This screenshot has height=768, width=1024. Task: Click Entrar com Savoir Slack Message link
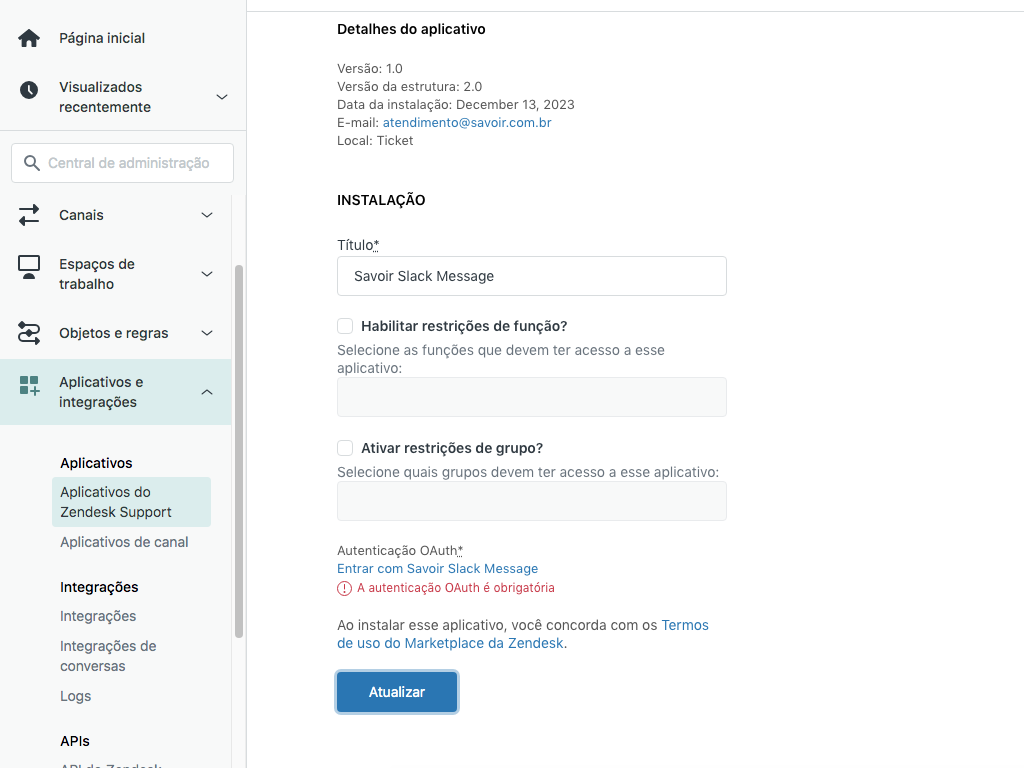tap(437, 568)
